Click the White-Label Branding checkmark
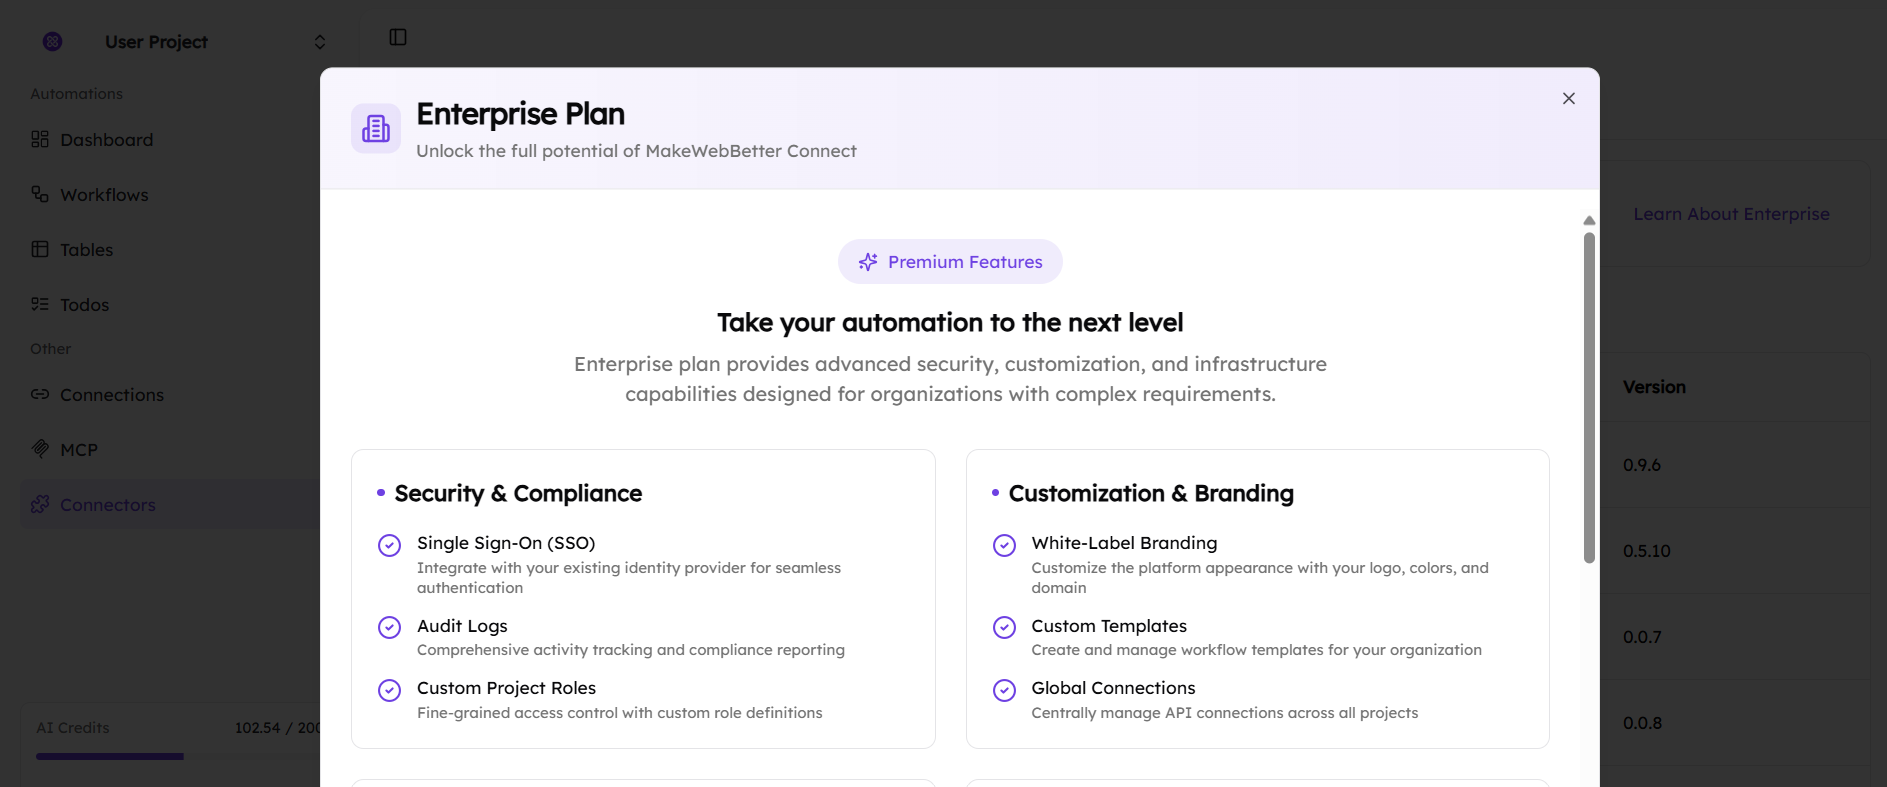Screen dimensions: 1887x787 (x=1004, y=545)
